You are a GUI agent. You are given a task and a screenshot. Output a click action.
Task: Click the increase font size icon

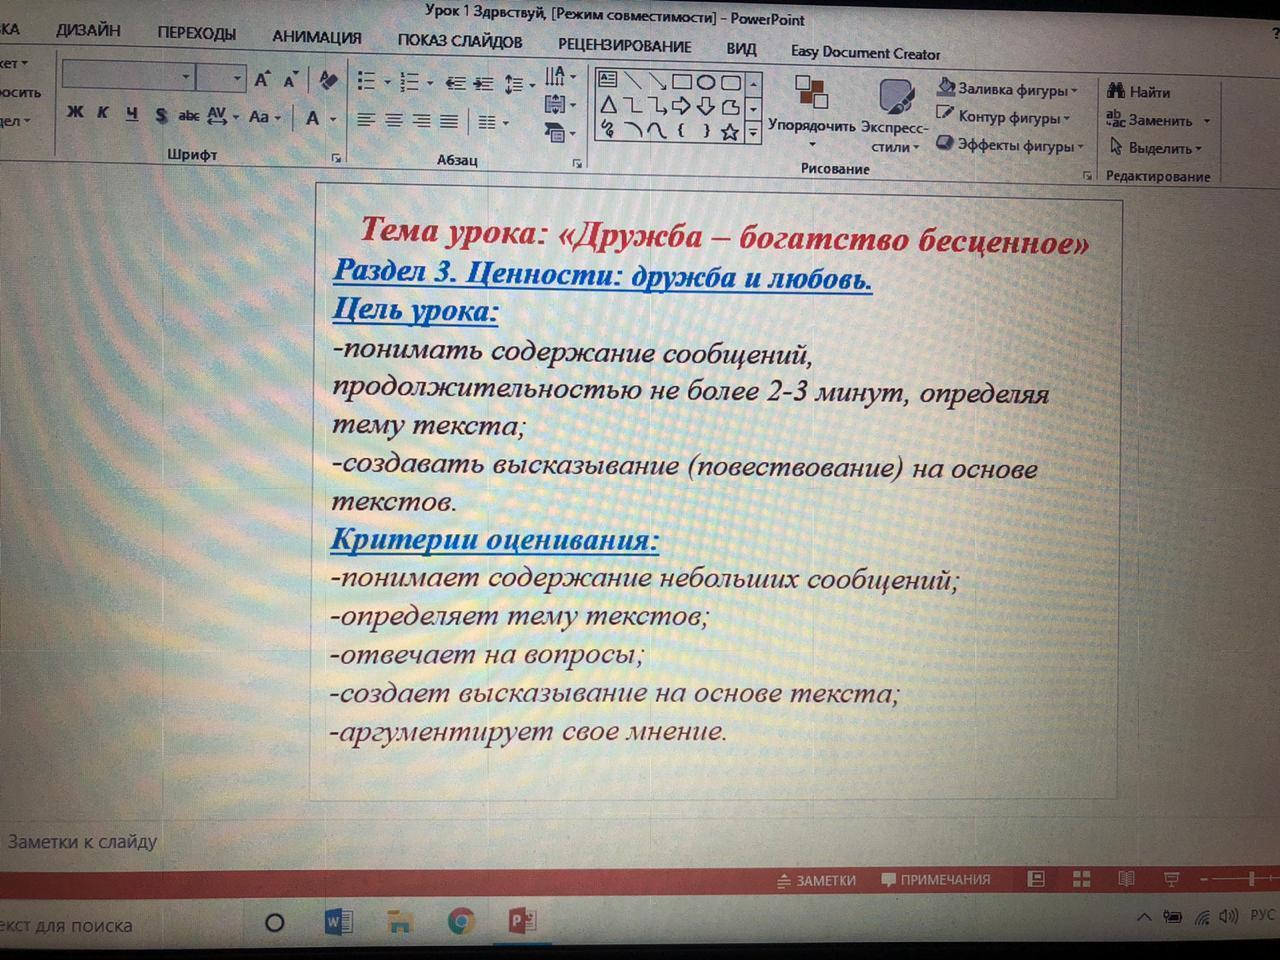point(262,79)
